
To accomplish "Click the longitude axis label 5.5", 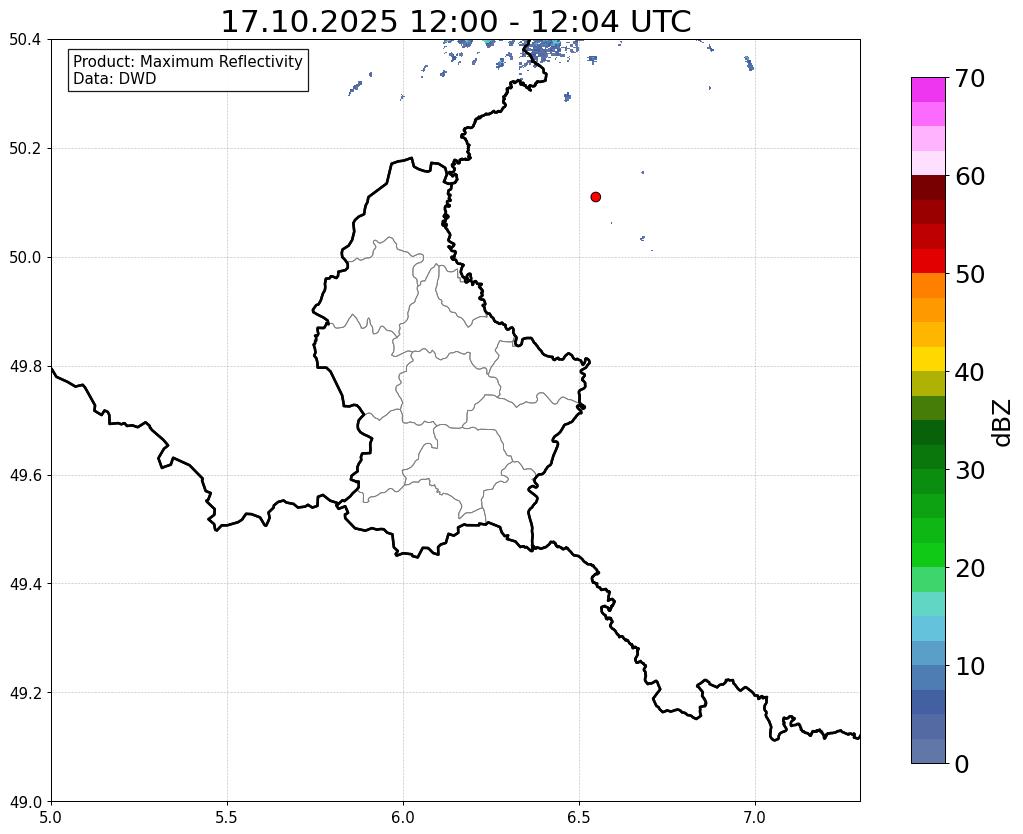I will coord(227,818).
